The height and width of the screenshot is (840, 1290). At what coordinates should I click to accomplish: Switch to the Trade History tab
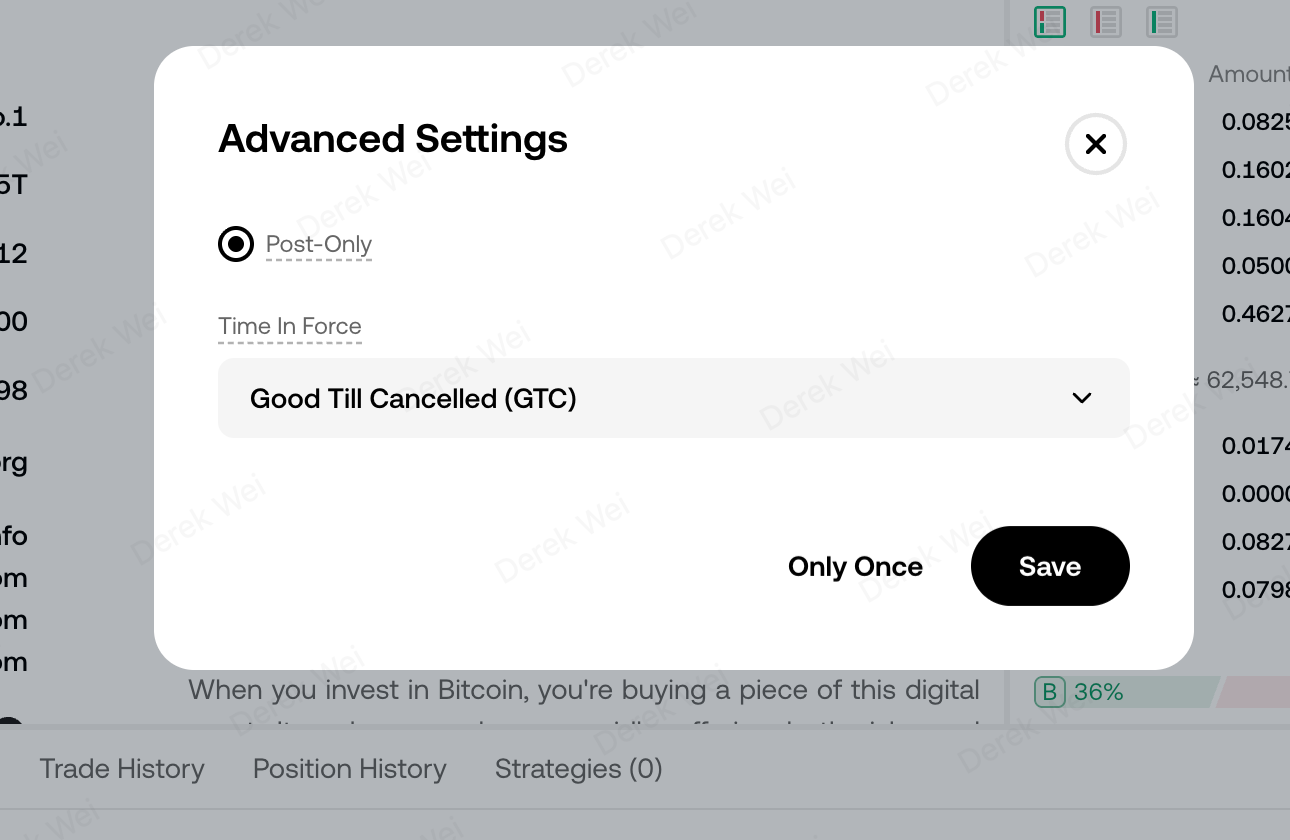(122, 769)
